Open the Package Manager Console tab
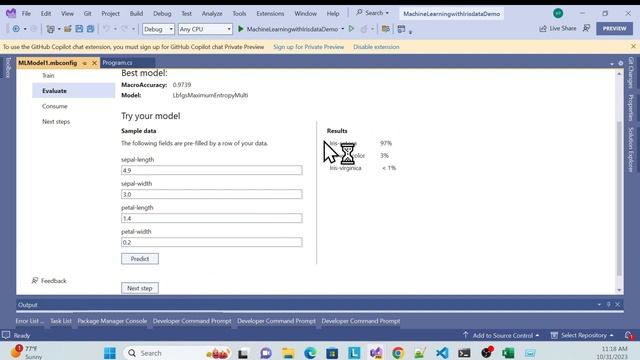This screenshot has width=640, height=360. tap(112, 321)
